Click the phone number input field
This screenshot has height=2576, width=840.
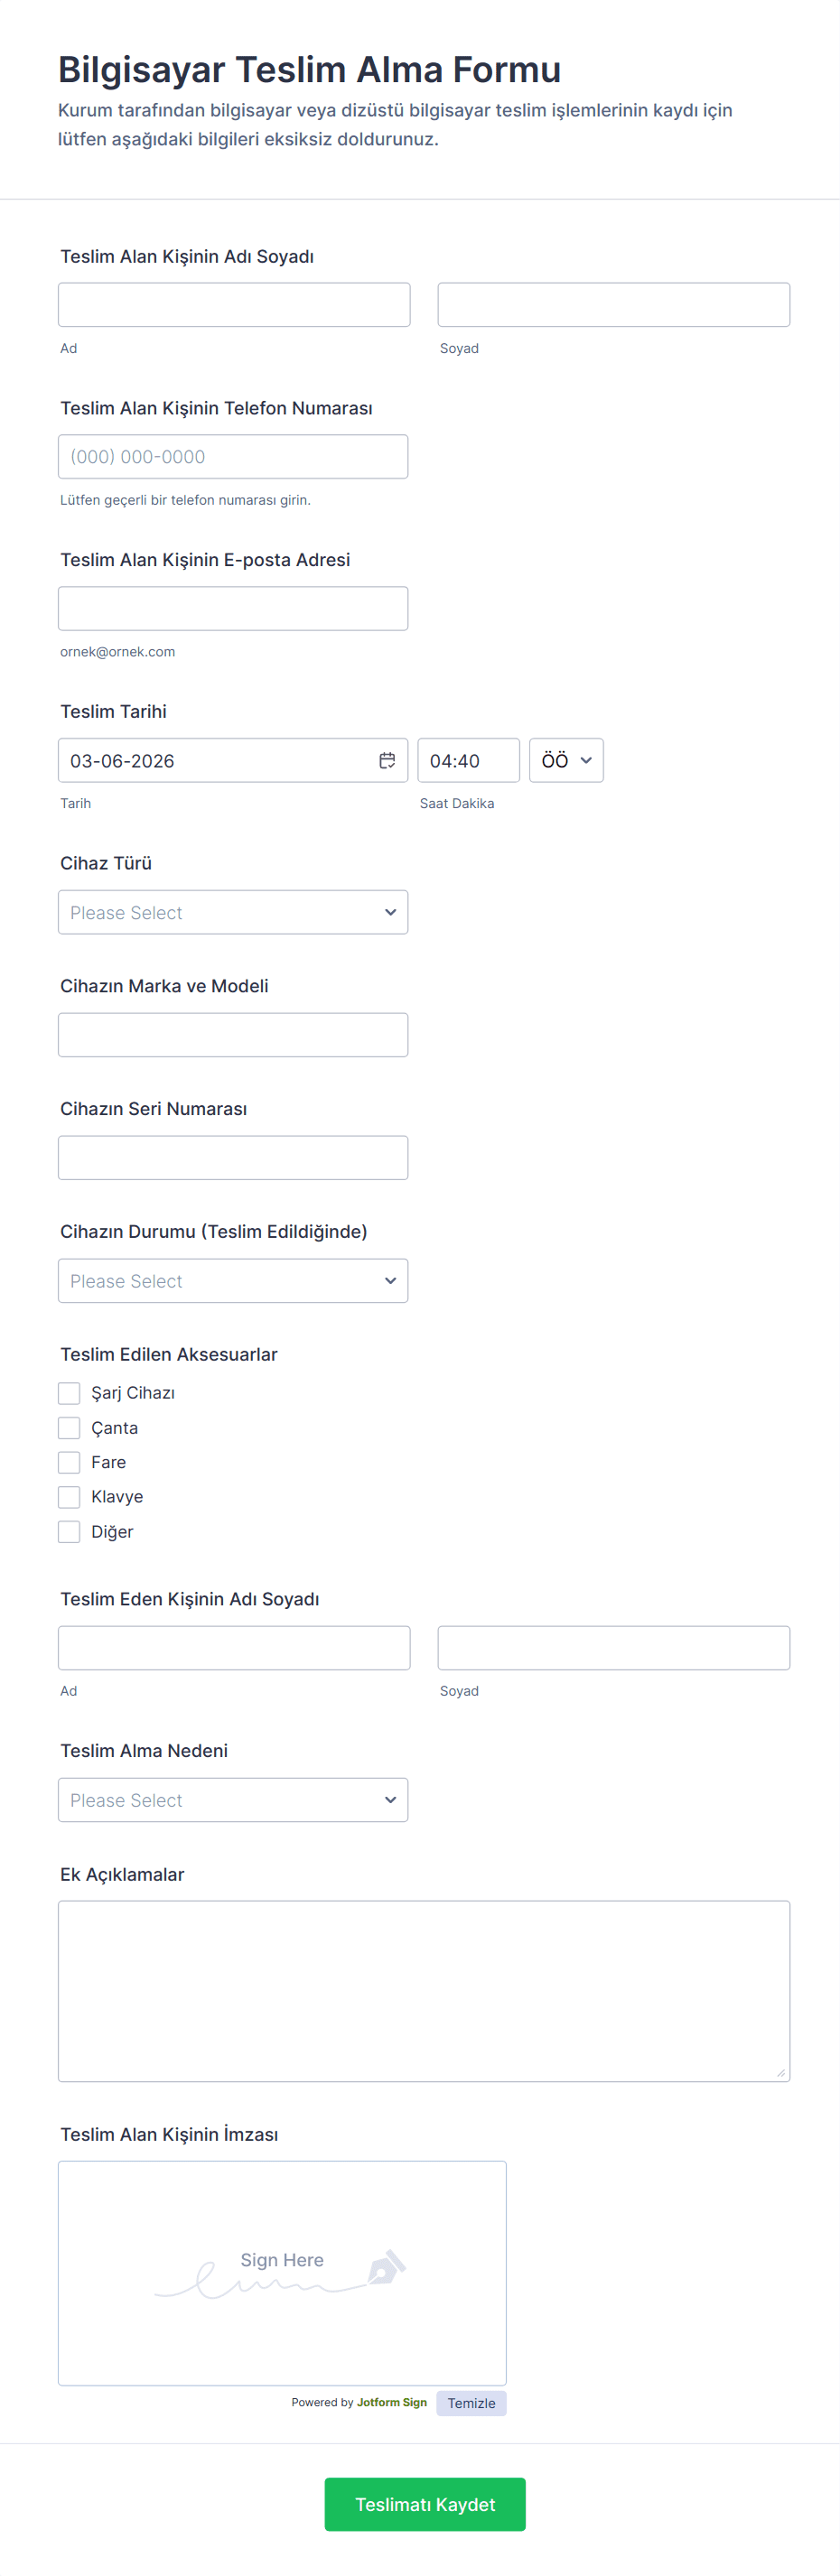(233, 457)
